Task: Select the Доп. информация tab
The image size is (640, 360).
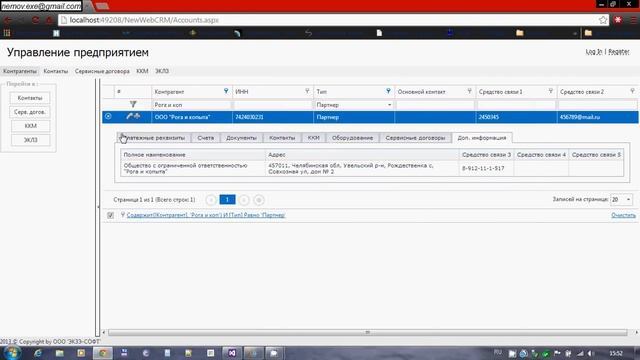Action: [482, 138]
